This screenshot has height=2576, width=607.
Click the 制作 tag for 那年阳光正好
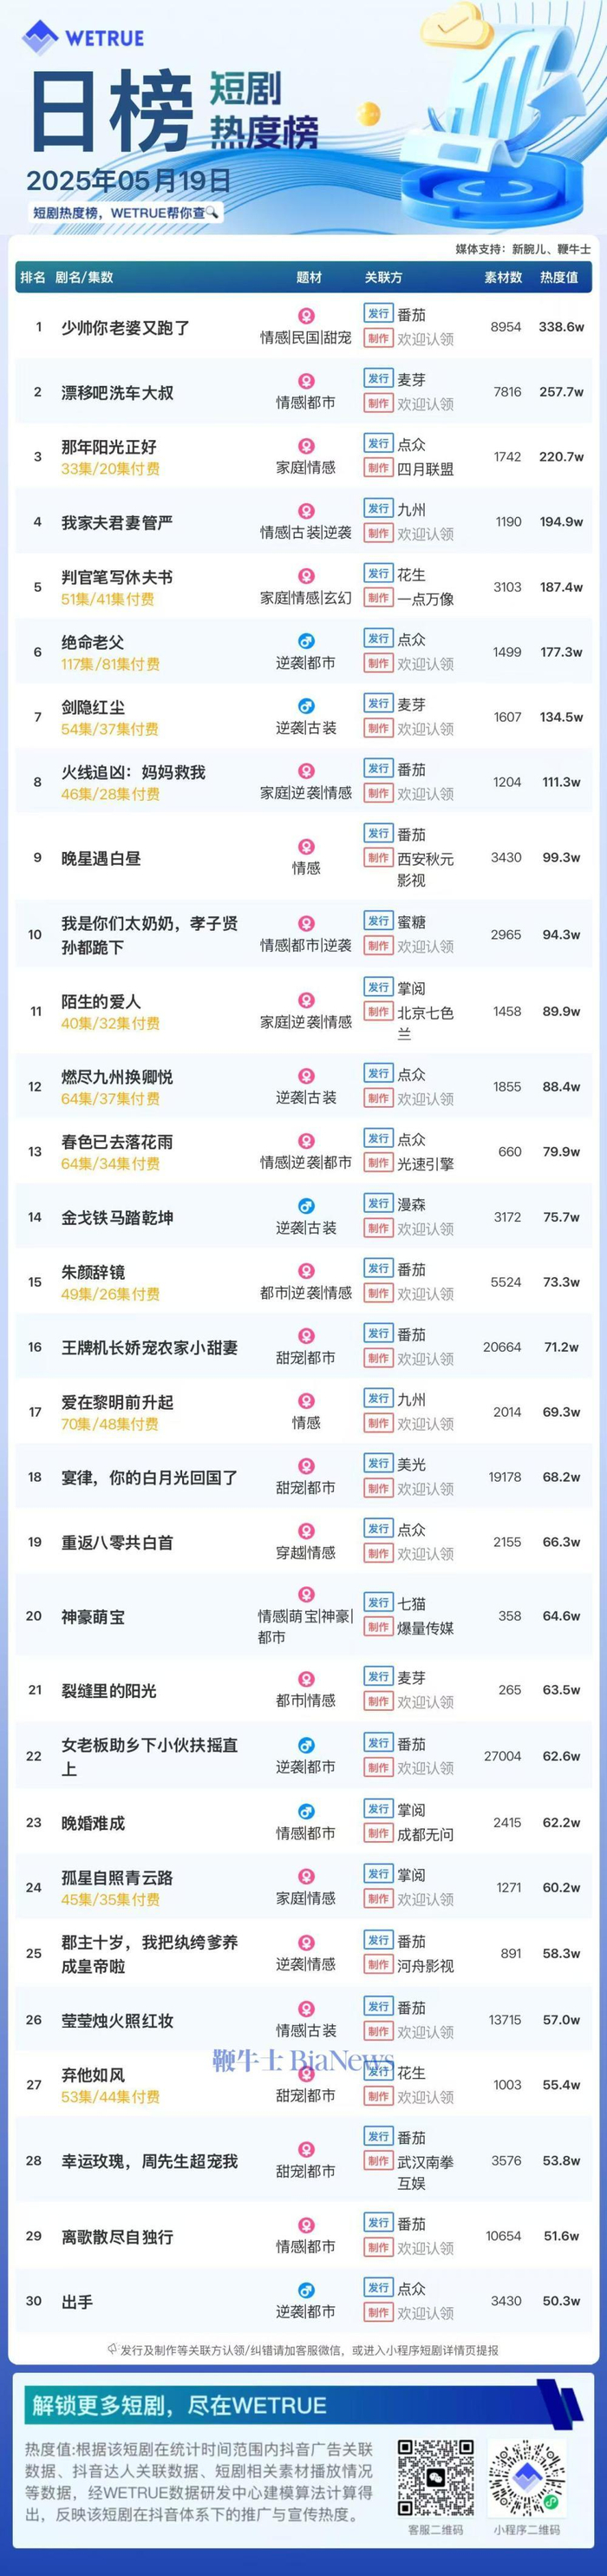click(378, 468)
